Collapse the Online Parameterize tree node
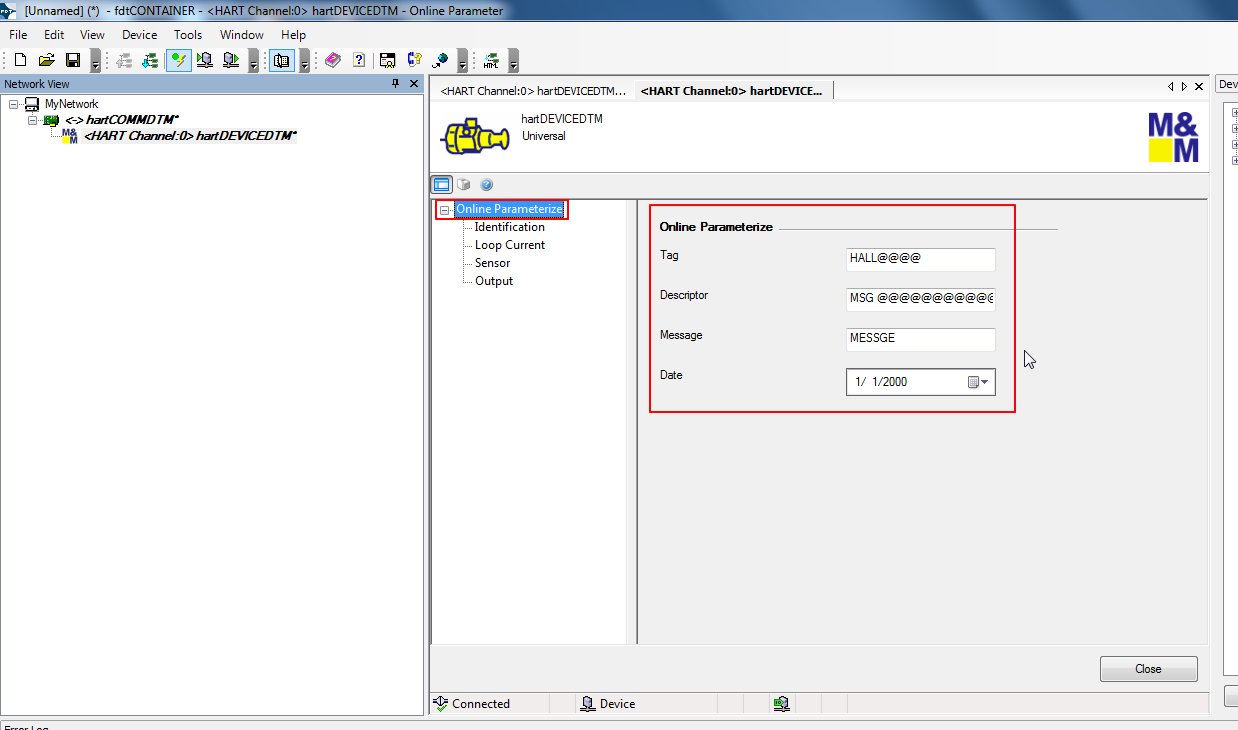 (x=444, y=210)
